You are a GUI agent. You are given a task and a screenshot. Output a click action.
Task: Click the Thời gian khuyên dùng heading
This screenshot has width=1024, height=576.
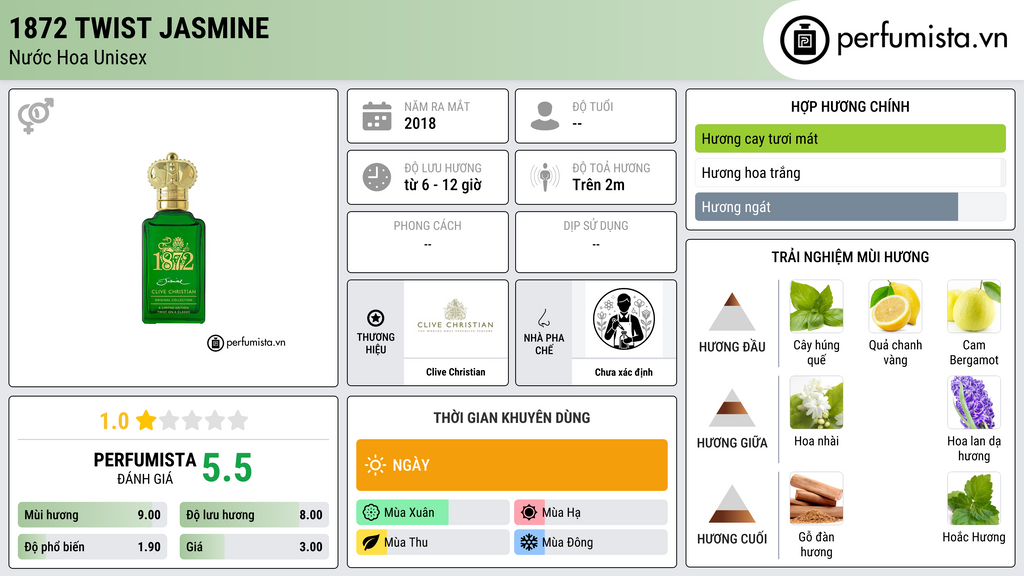[x=511, y=417]
